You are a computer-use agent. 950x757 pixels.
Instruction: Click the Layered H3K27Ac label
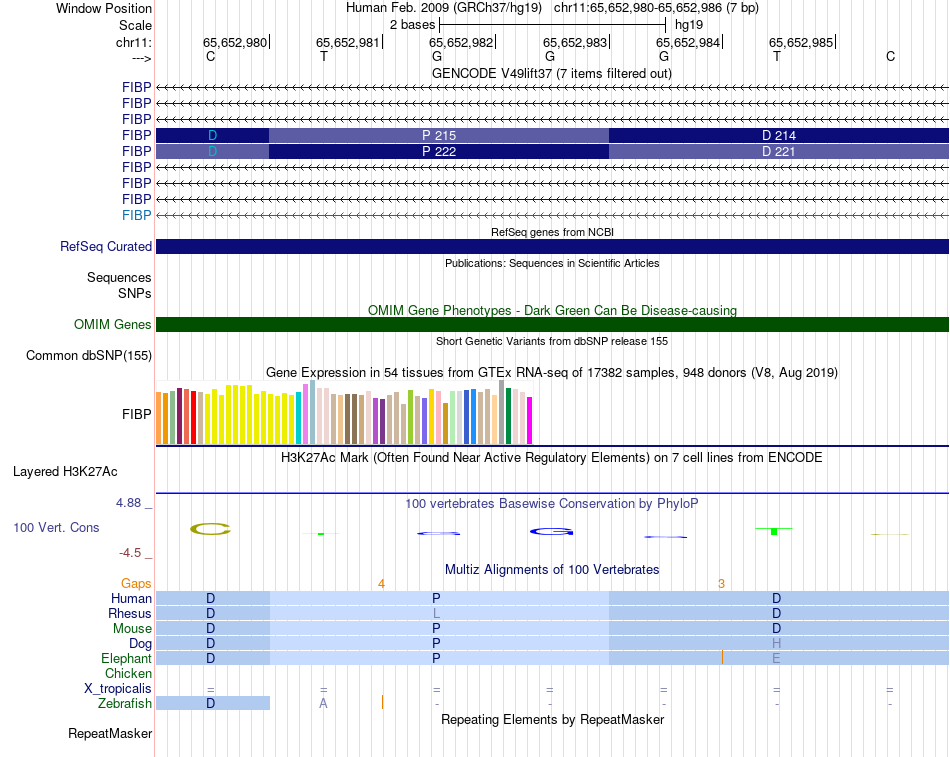[65, 472]
